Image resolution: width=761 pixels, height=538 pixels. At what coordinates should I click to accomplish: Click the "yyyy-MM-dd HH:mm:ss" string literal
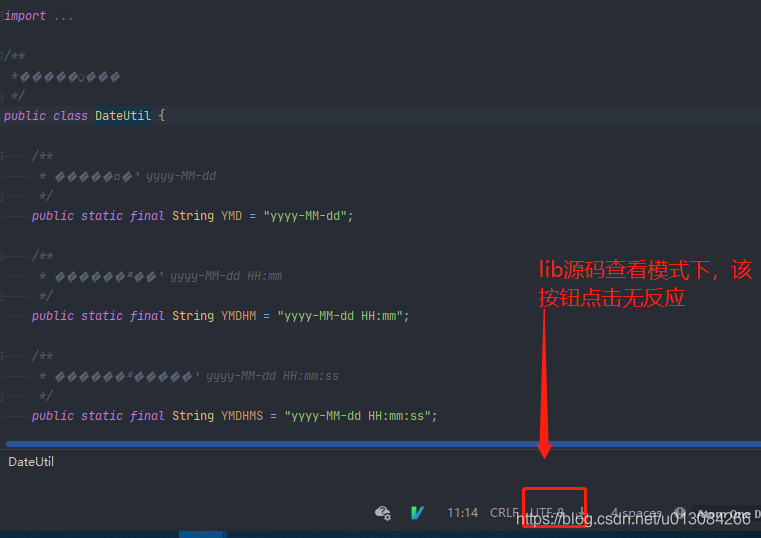[358, 416]
